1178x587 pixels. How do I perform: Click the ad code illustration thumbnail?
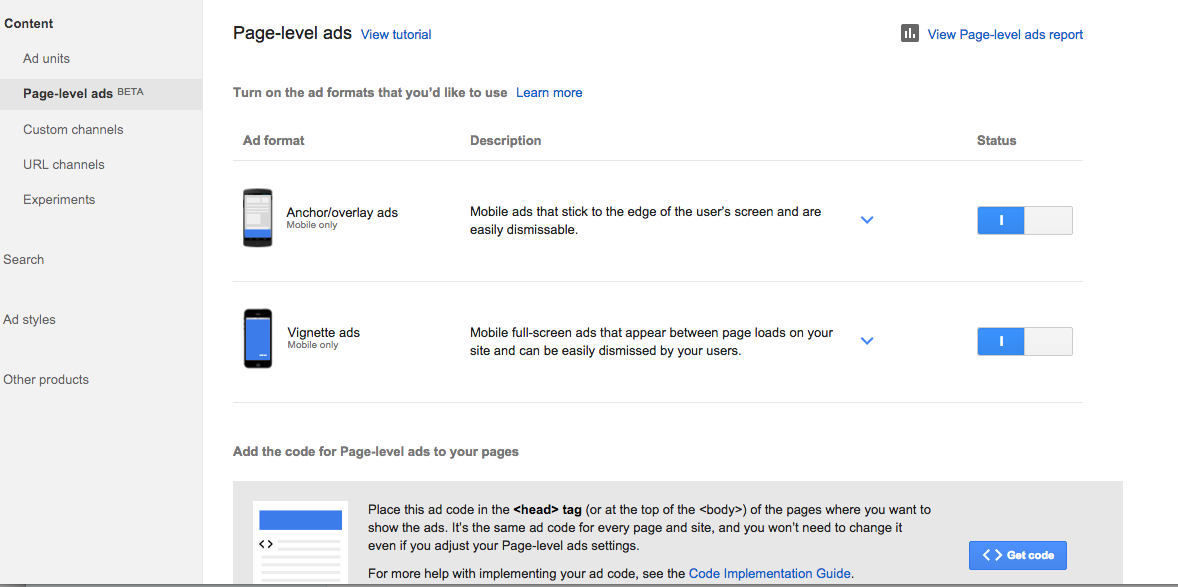(x=301, y=543)
